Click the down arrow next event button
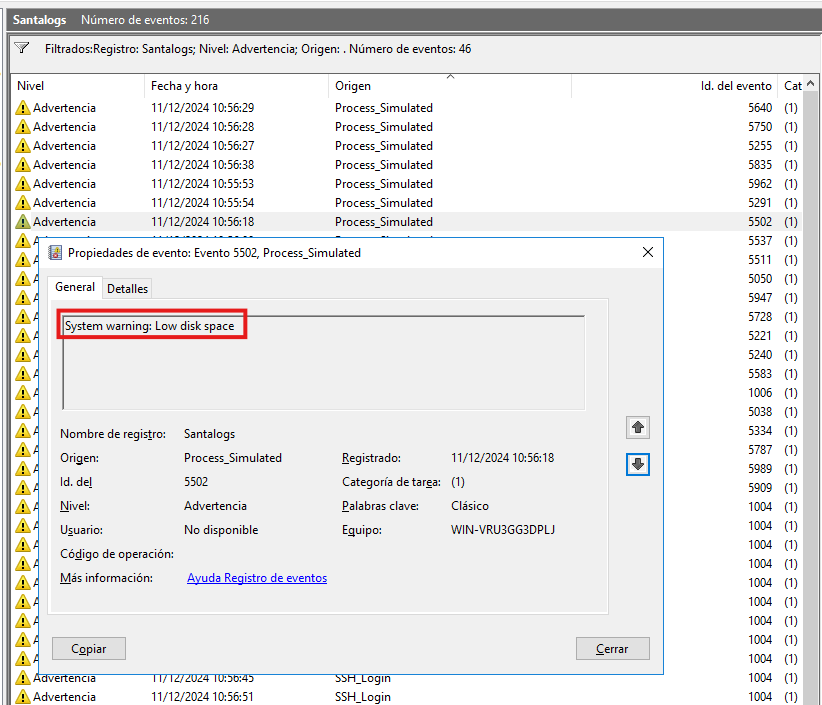Image resolution: width=822 pixels, height=705 pixels. [x=637, y=464]
